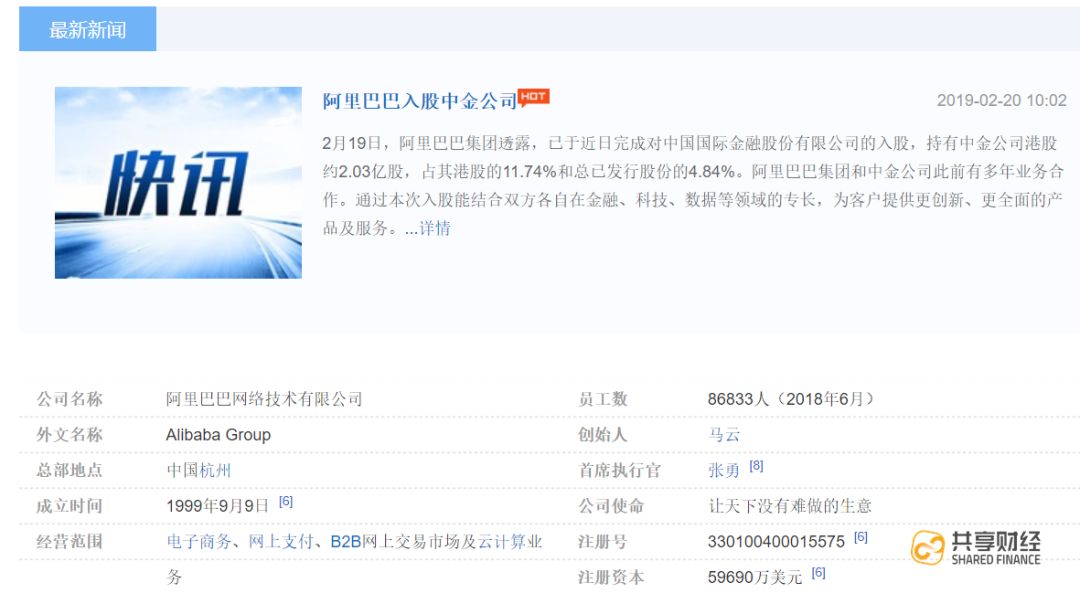Click the 成立时间 label
This screenshot has width=1080, height=593.
[70, 506]
